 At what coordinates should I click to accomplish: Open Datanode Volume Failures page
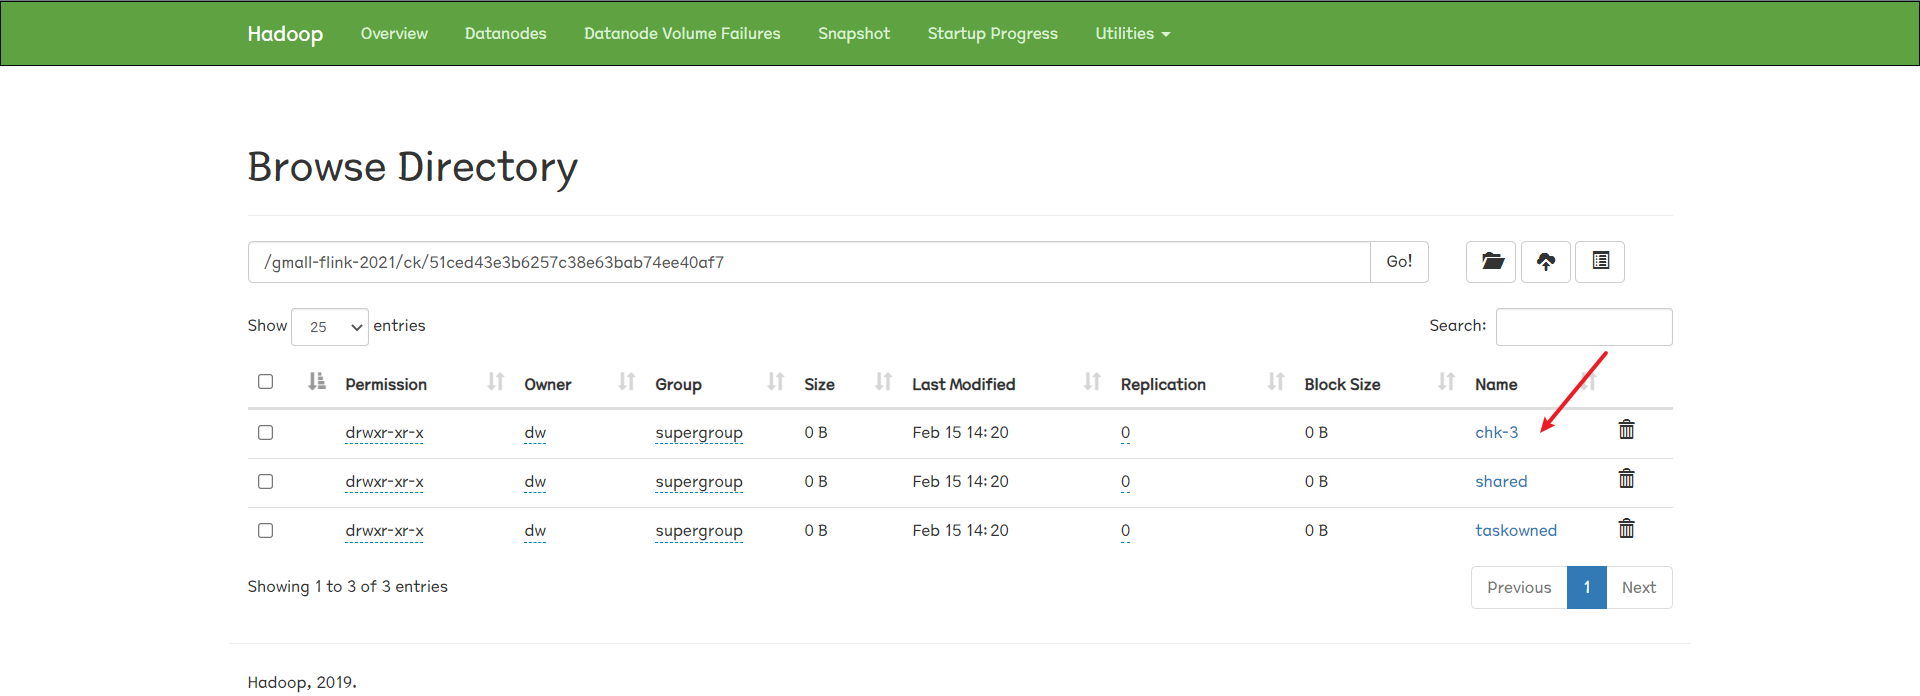[x=682, y=34]
